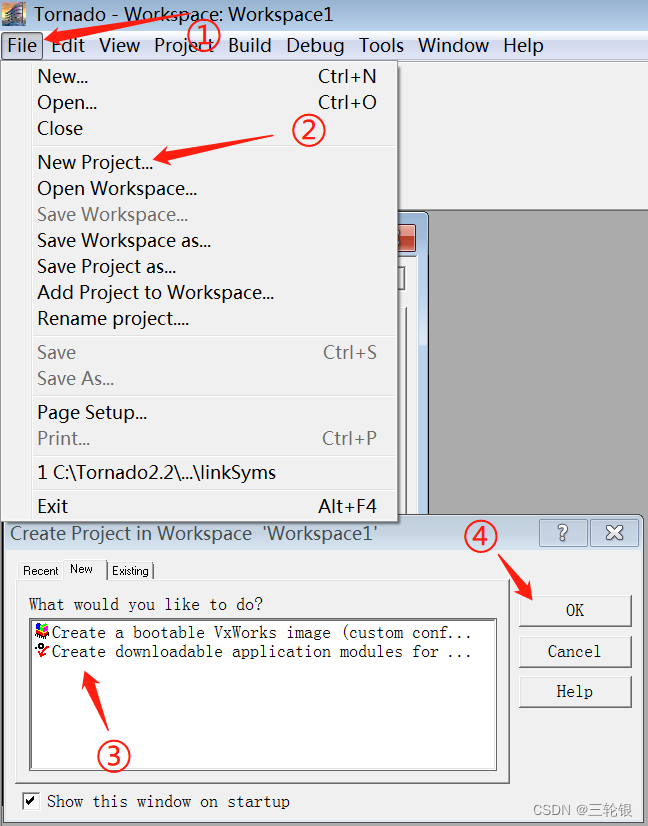Click the downloadable application modules icon
Viewport: 648px width, 826px height.
click(x=42, y=651)
